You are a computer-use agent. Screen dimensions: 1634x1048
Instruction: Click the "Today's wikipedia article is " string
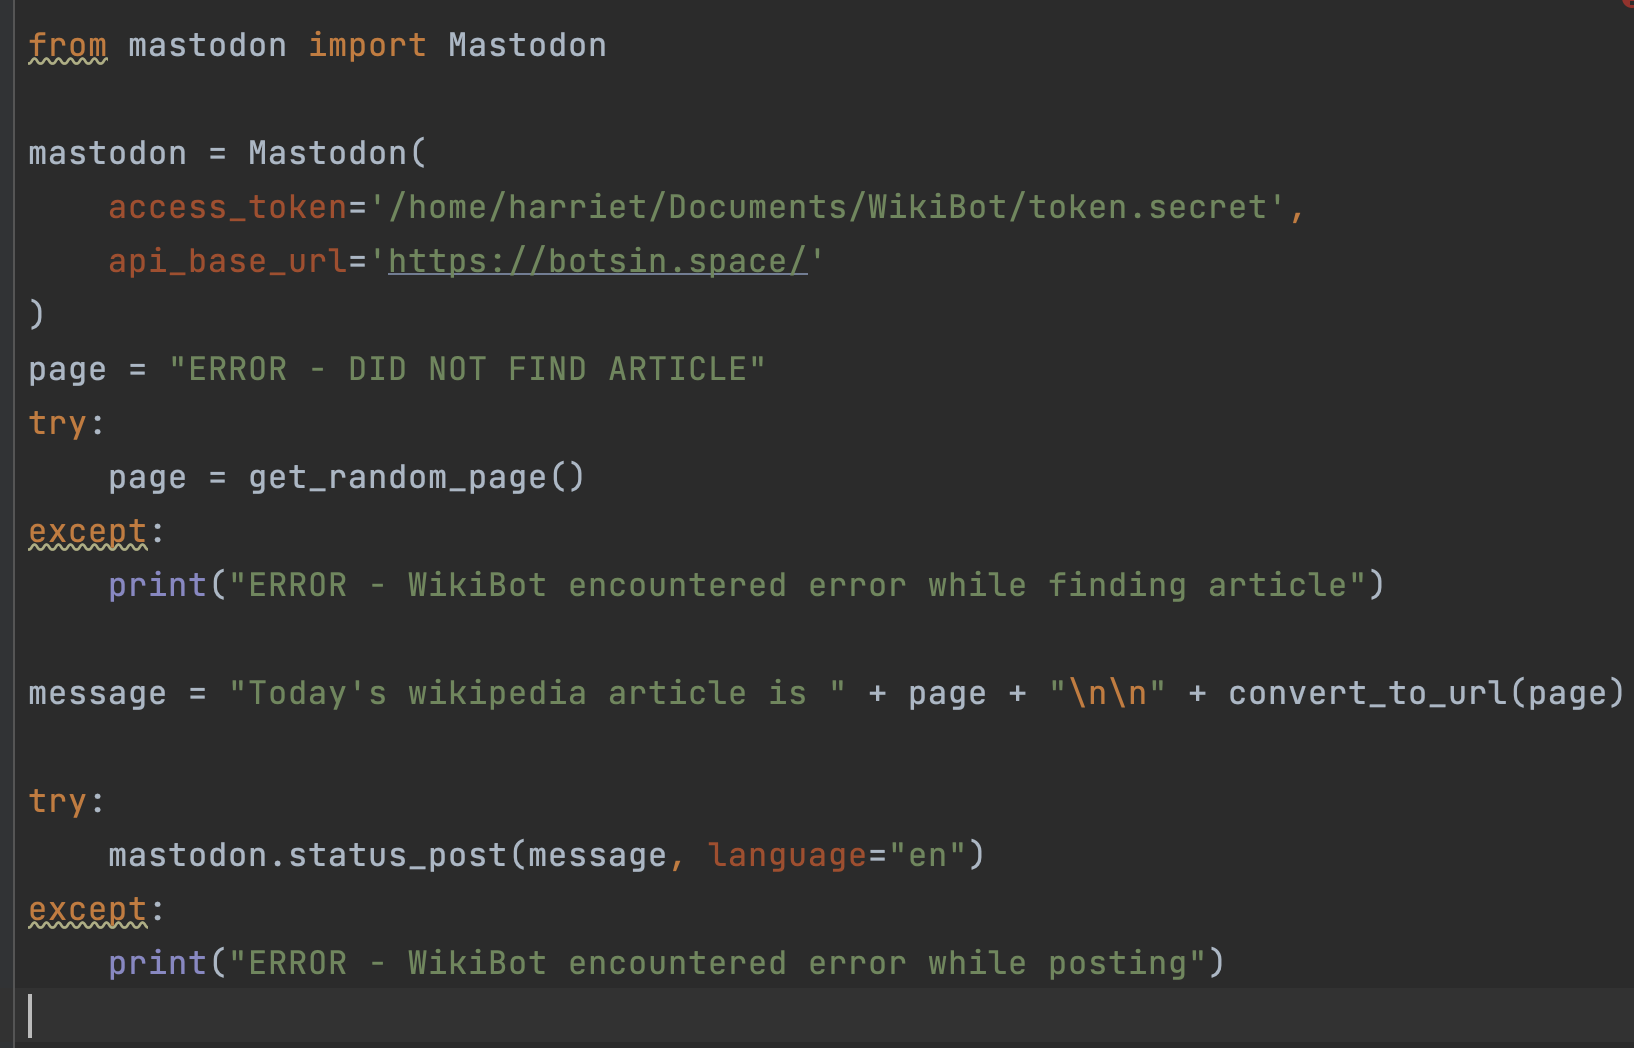pyautogui.click(x=537, y=693)
